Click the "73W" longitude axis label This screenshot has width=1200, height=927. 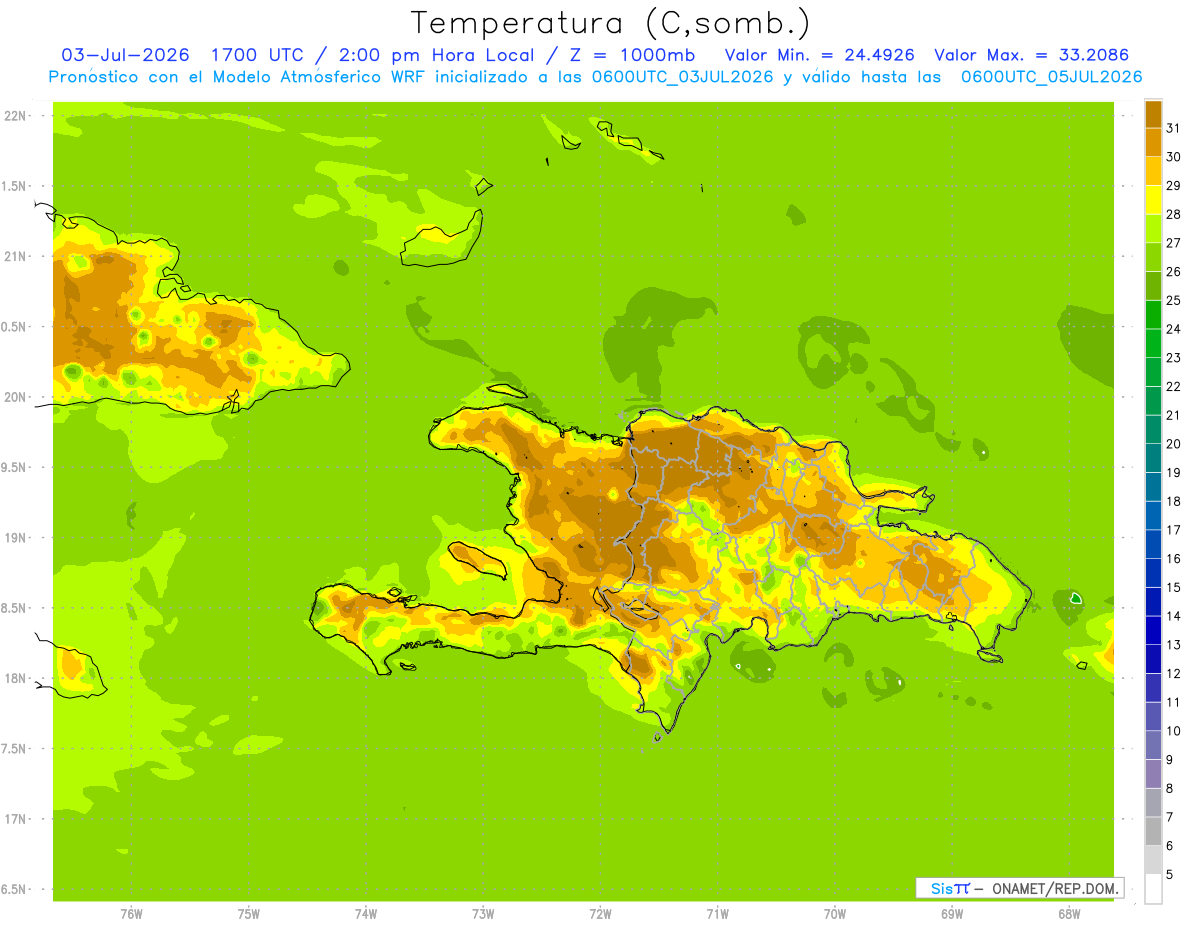click(x=483, y=913)
